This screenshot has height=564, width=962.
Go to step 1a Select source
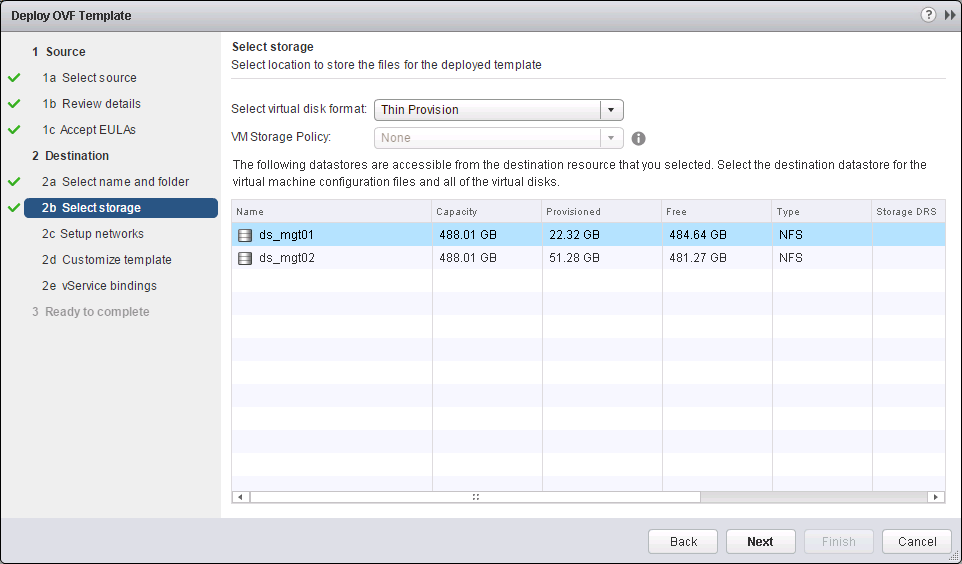point(99,78)
